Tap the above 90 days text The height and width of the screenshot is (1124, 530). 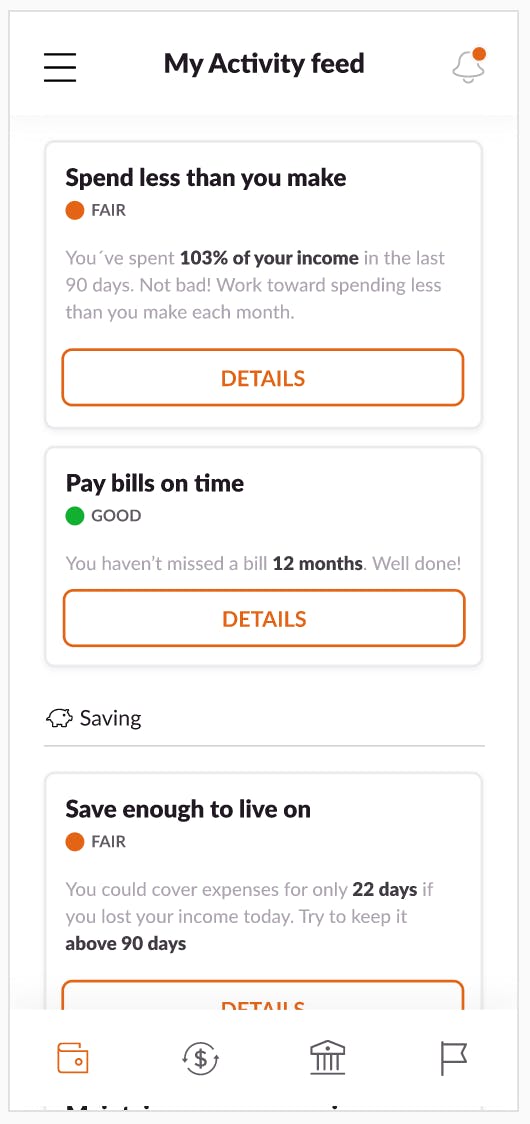pos(126,944)
